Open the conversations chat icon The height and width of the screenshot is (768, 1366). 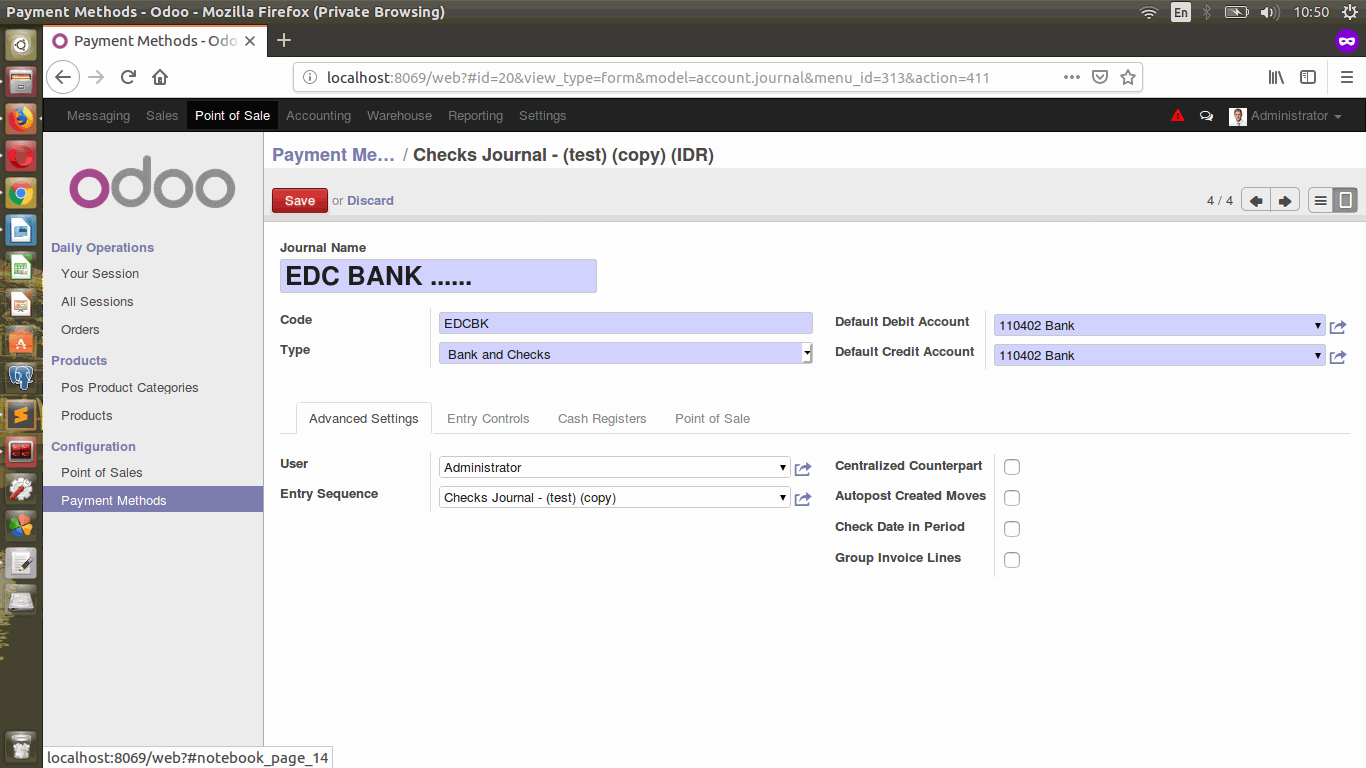click(1206, 116)
